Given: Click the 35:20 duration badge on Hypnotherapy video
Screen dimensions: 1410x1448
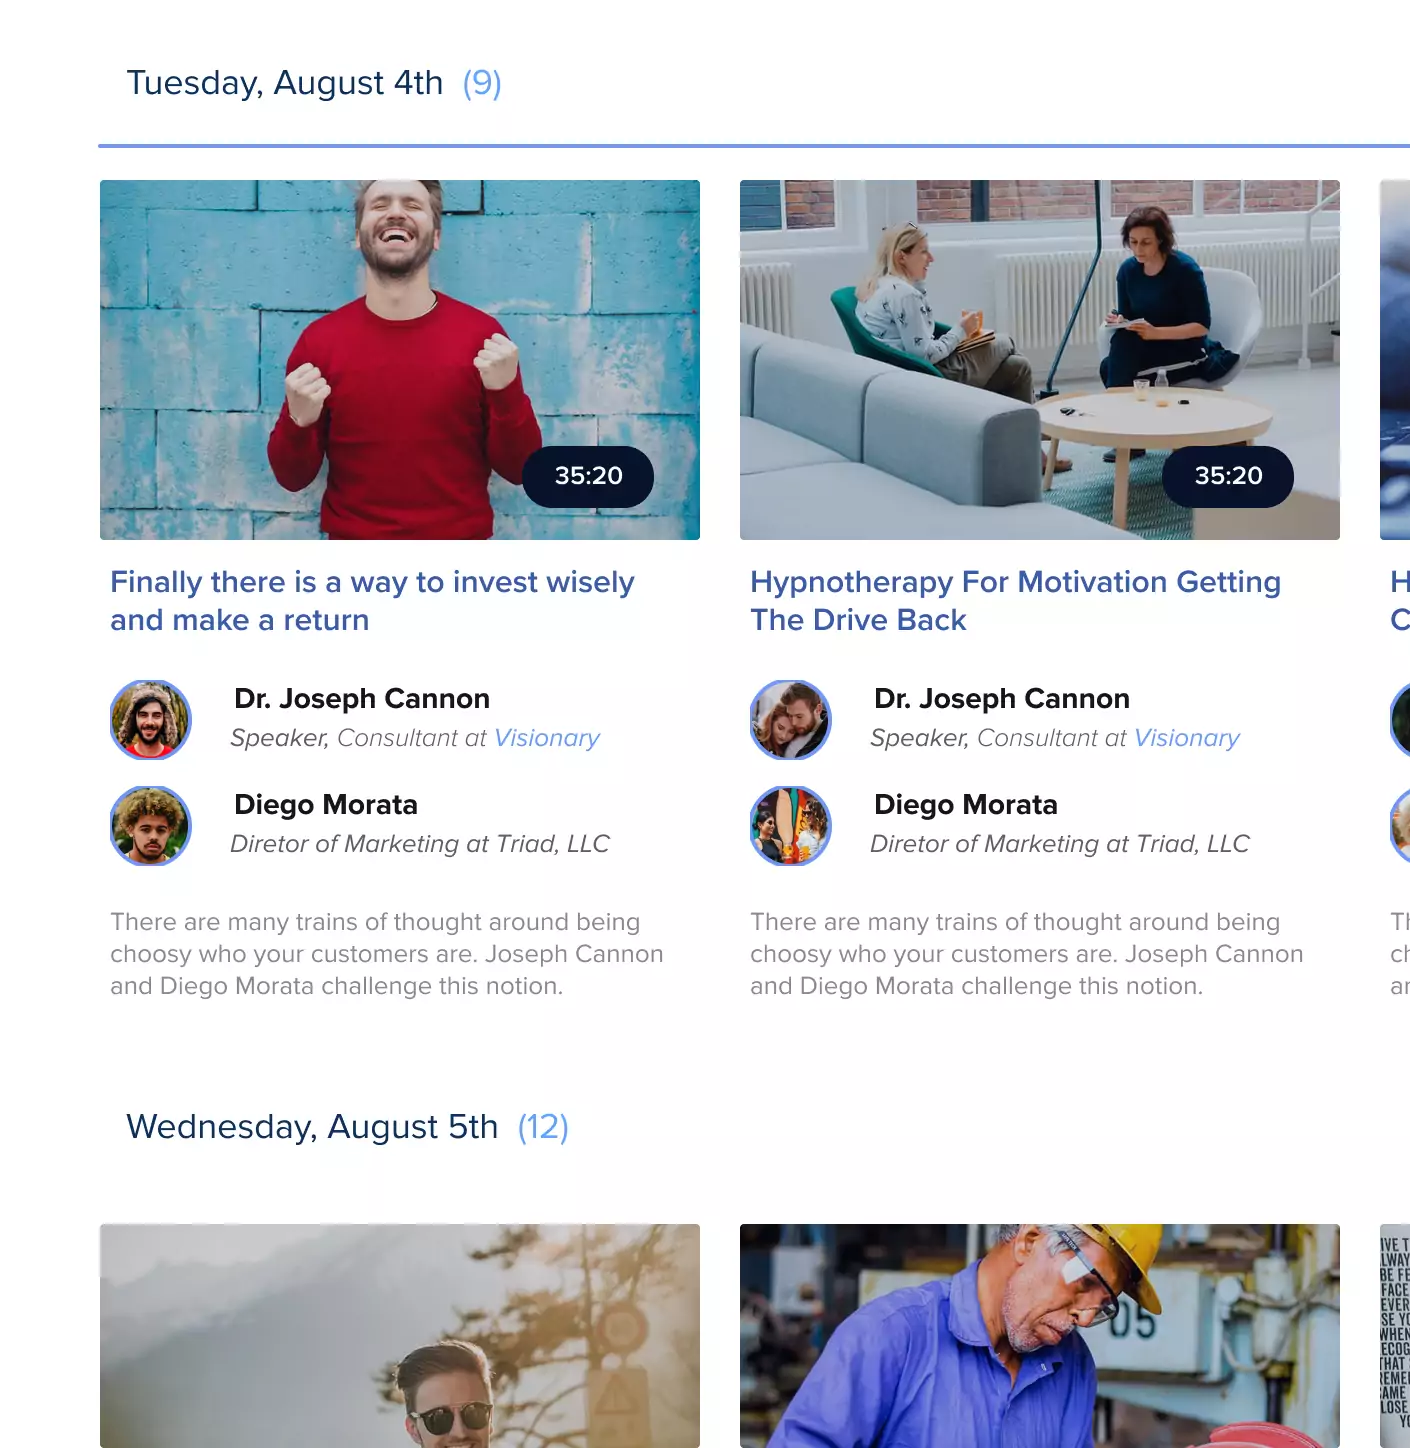Looking at the screenshot, I should click(1228, 476).
